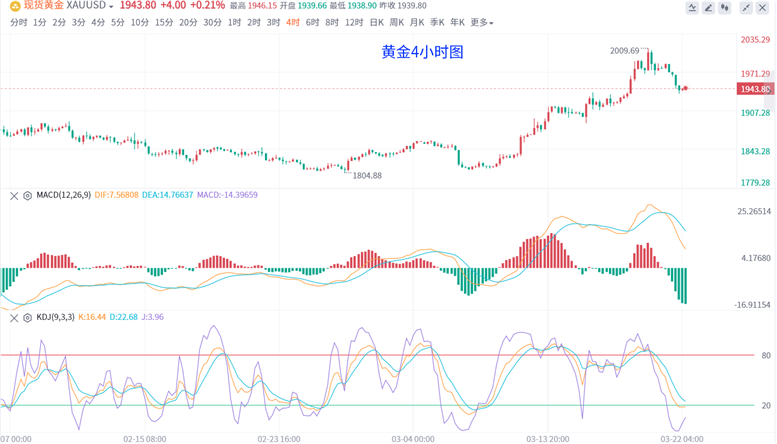777x444 pixels.
Task: Select the 1分 timeframe
Action: [40, 22]
